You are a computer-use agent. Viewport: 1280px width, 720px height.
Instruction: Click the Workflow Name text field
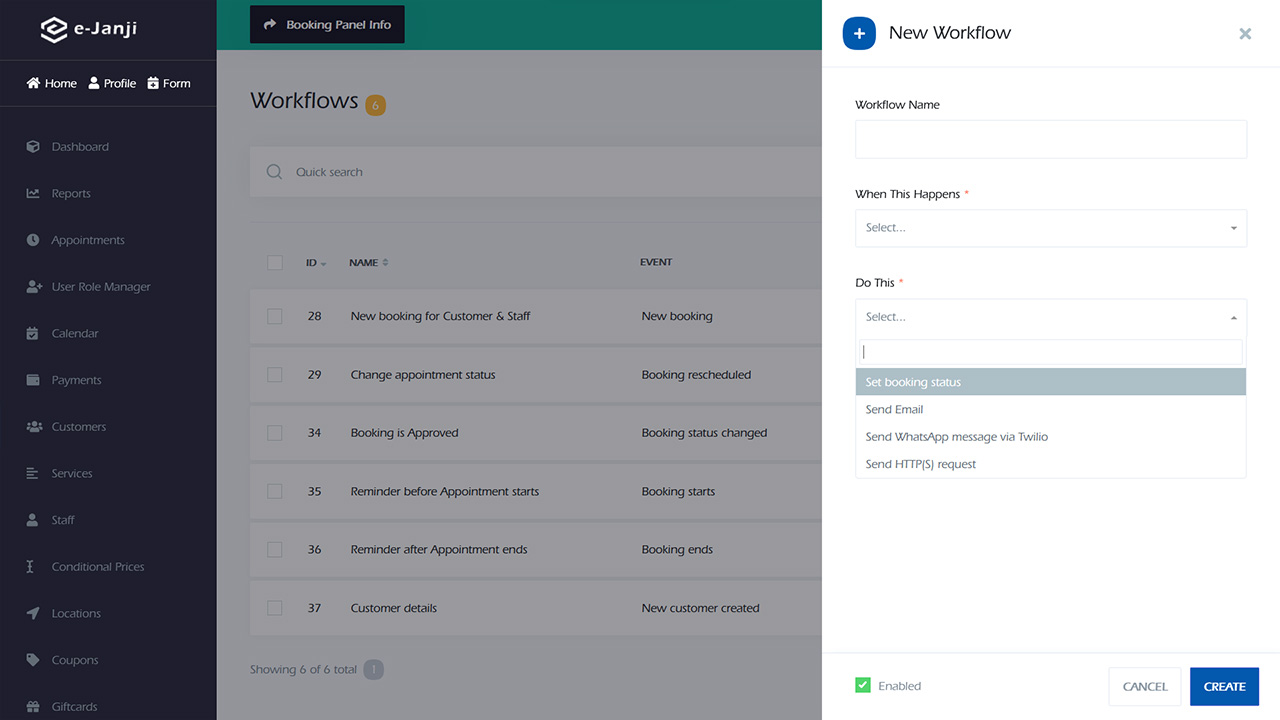[1050, 139]
